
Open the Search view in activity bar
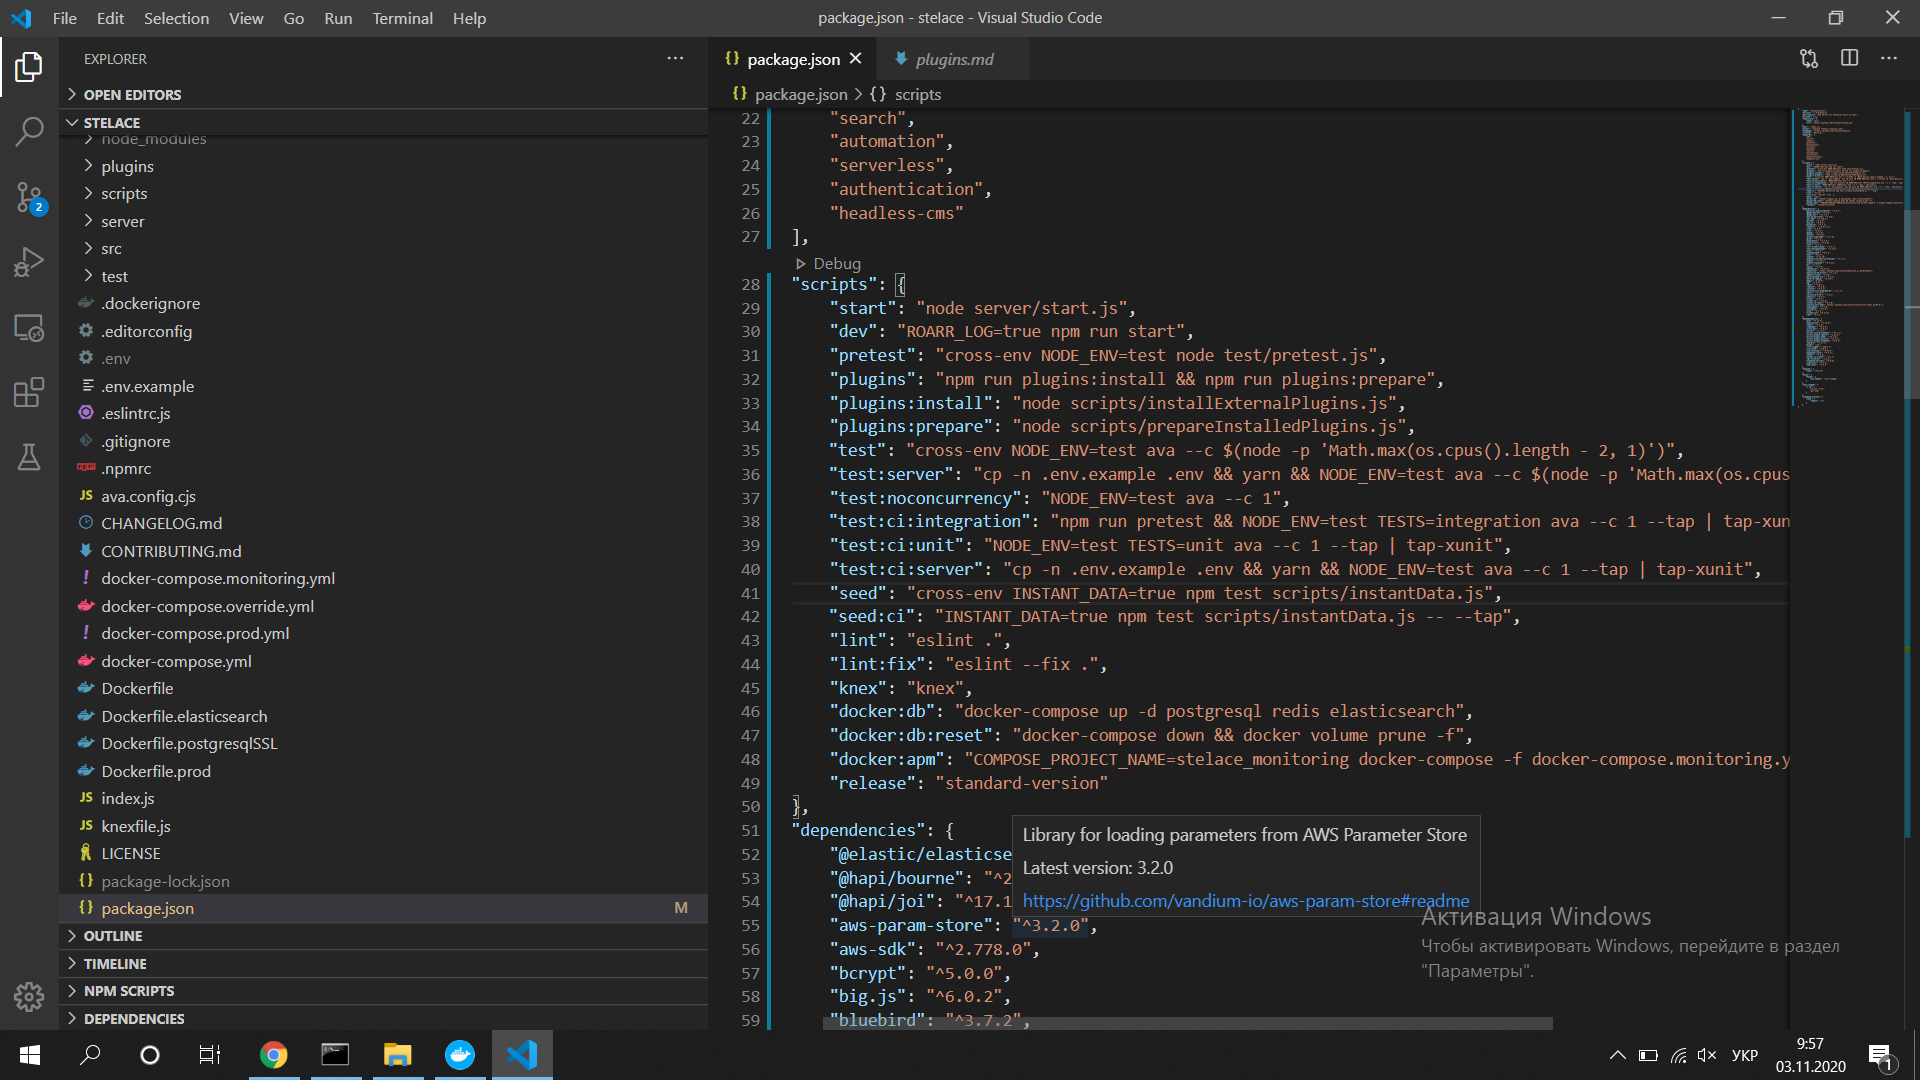[x=29, y=131]
